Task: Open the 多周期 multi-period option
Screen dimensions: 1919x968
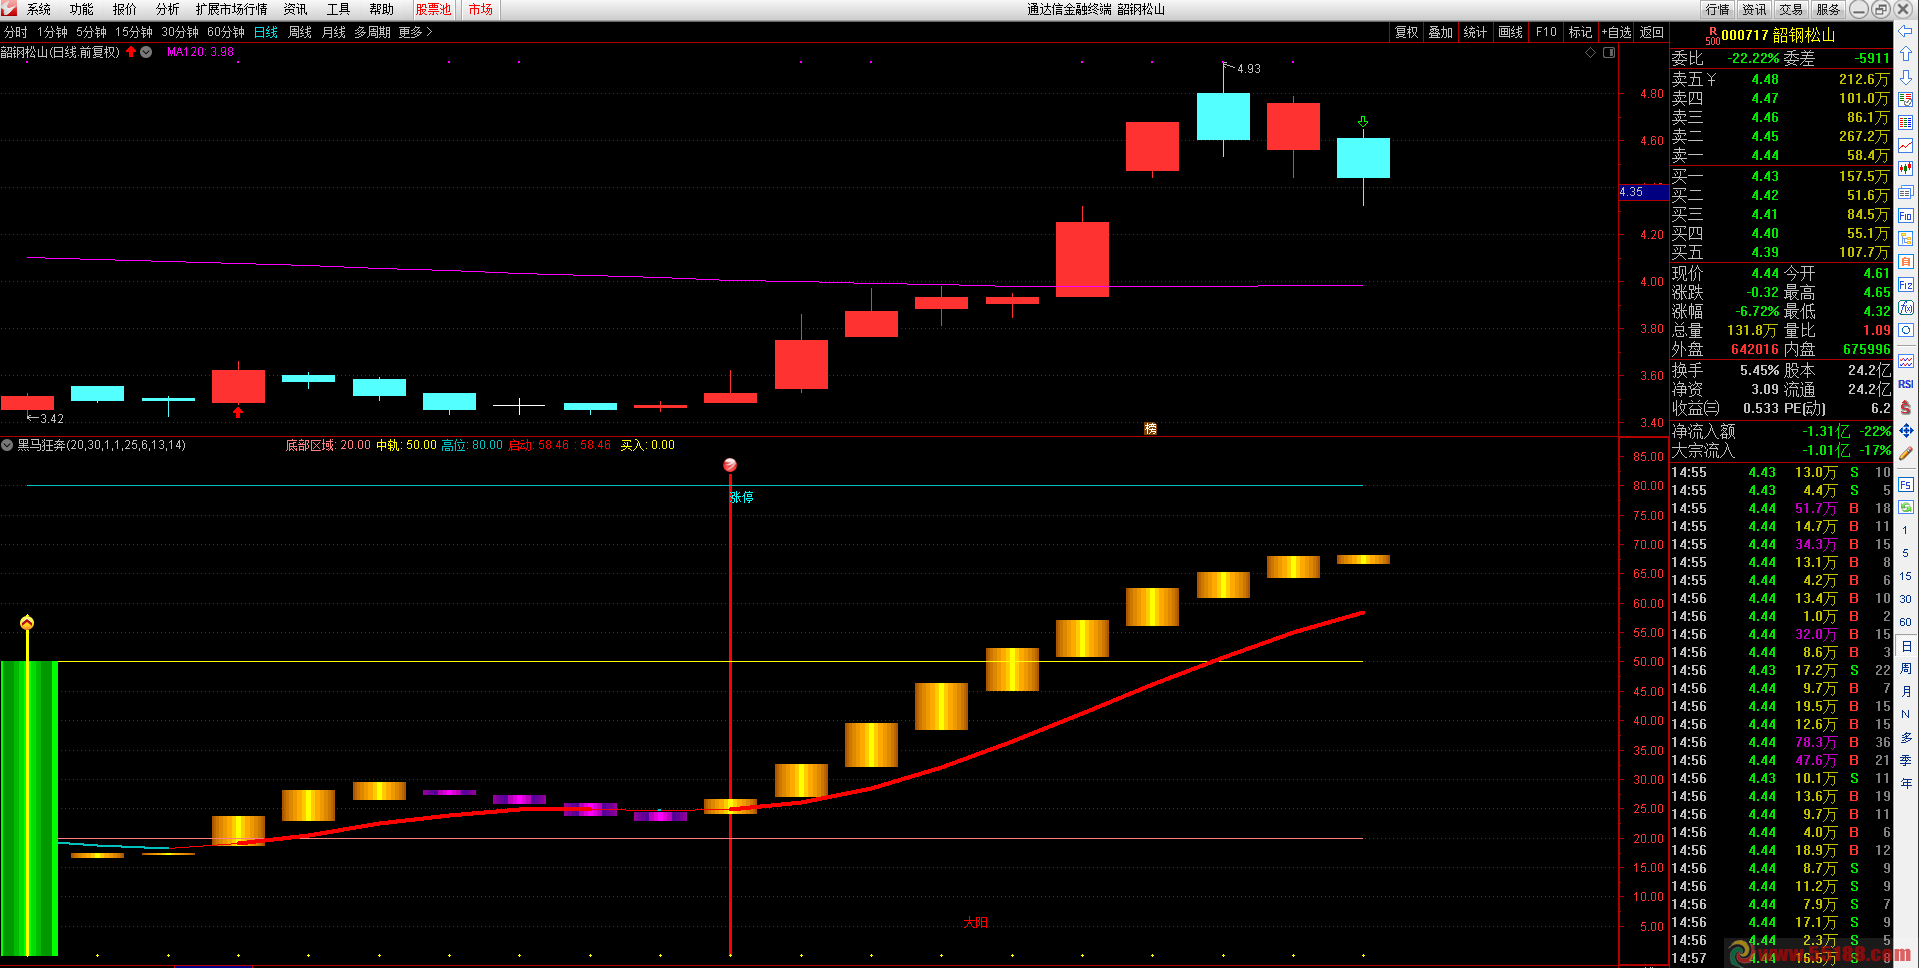Action: point(372,32)
